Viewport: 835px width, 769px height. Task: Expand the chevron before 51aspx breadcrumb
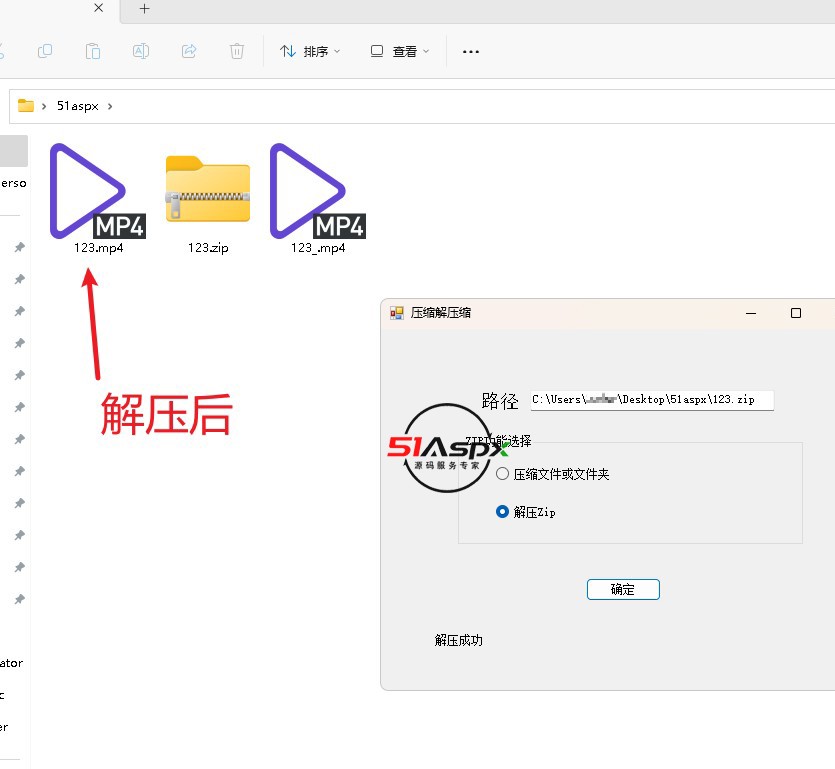click(44, 106)
